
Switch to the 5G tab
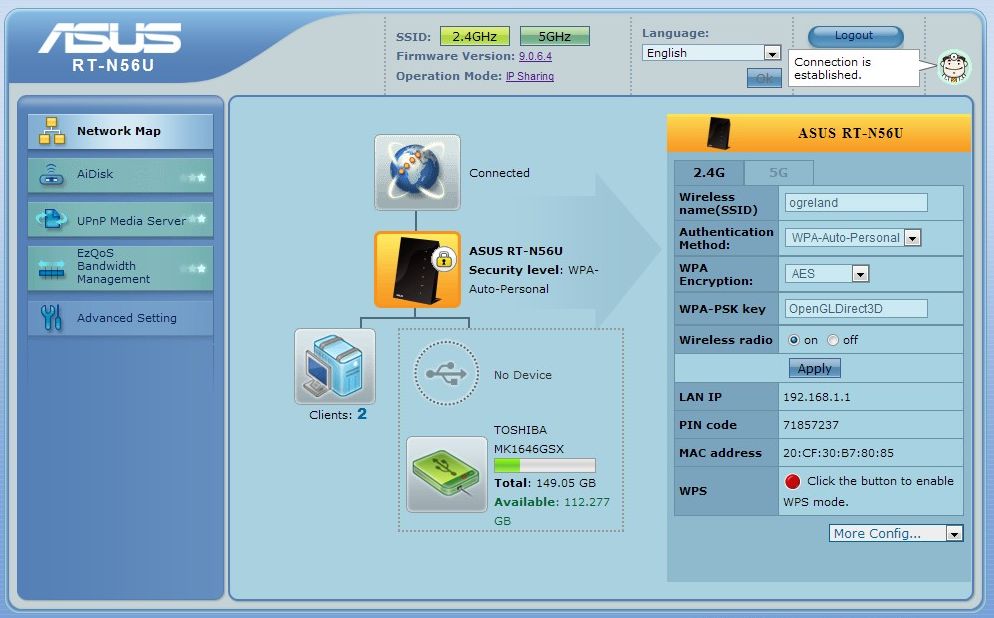(778, 172)
